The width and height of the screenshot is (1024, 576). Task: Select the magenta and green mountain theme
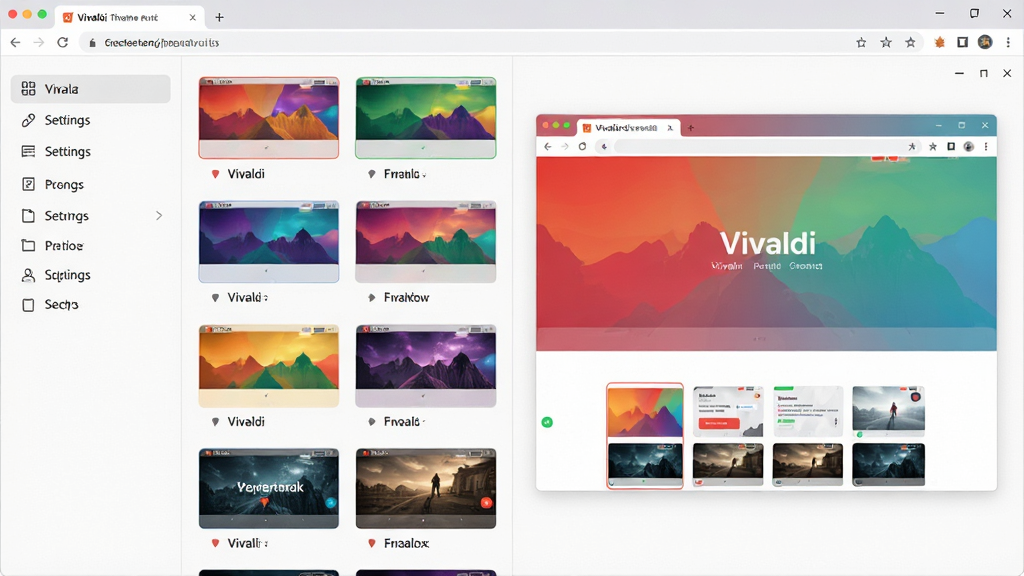[426, 242]
